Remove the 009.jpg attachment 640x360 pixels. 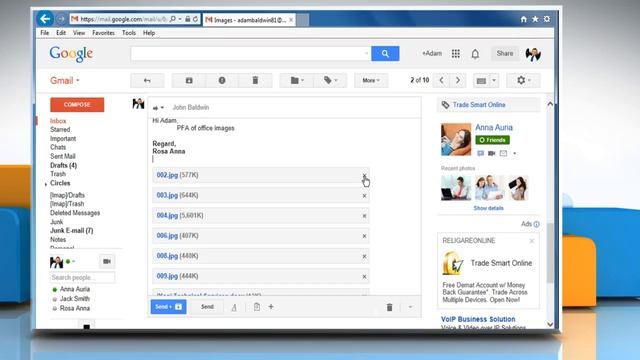pyautogui.click(x=364, y=276)
